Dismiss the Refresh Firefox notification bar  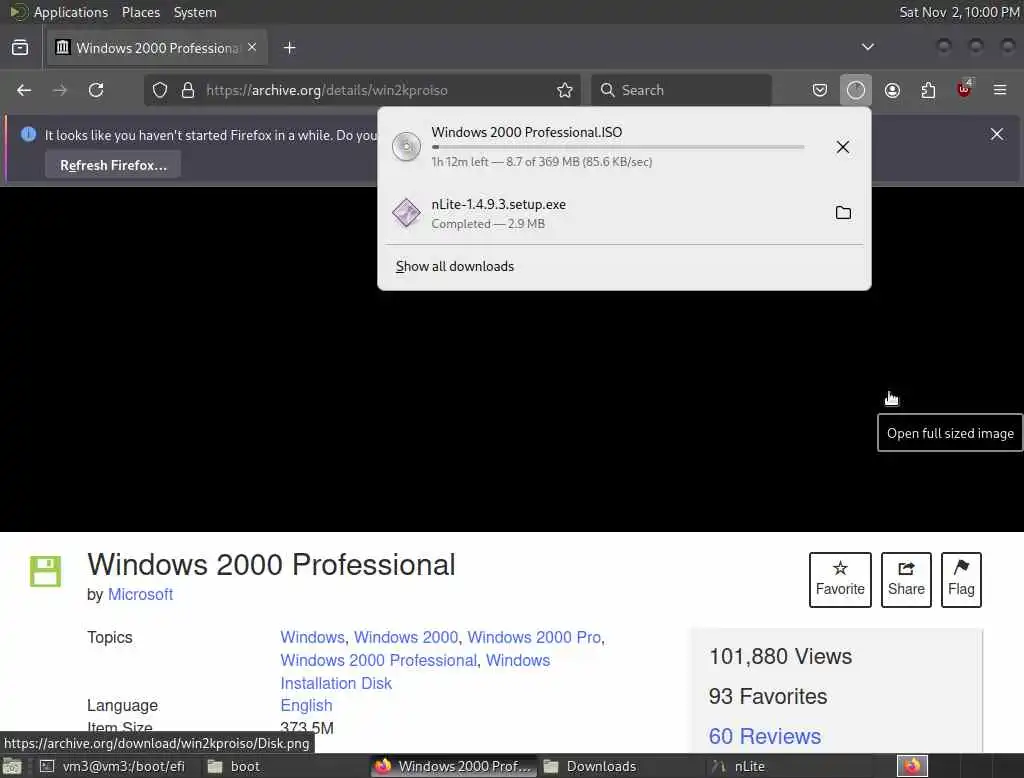point(997,134)
